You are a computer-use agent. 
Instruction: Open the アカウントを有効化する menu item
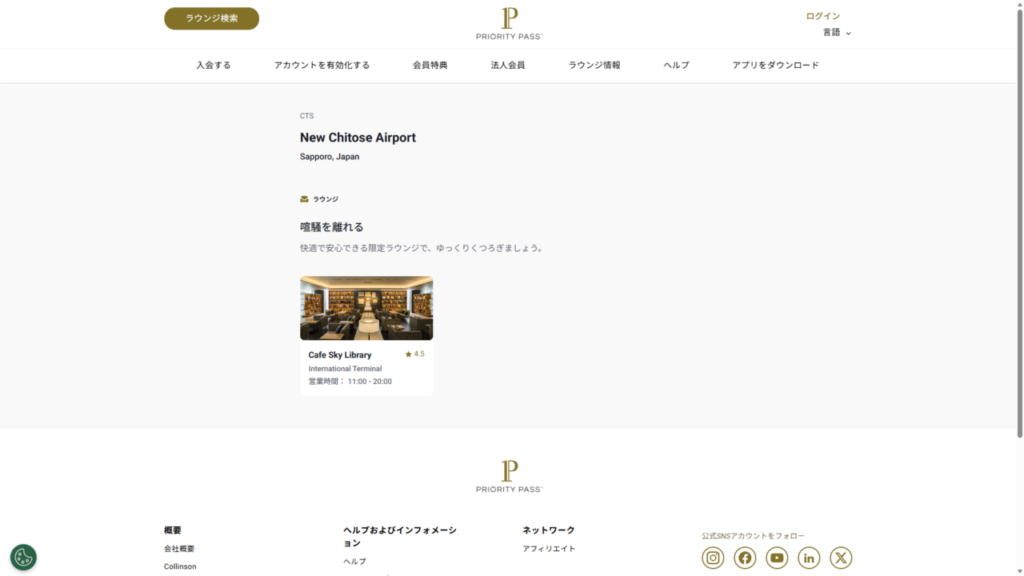coord(322,65)
